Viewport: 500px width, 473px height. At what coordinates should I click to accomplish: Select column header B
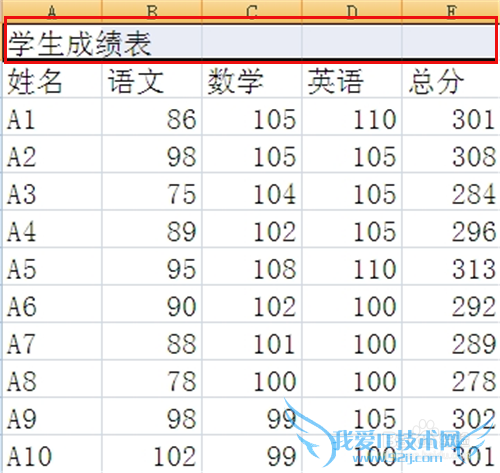pos(152,10)
